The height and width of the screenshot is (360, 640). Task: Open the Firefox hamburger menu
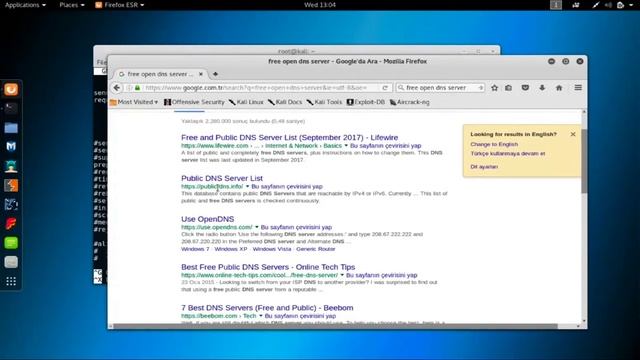(x=578, y=88)
